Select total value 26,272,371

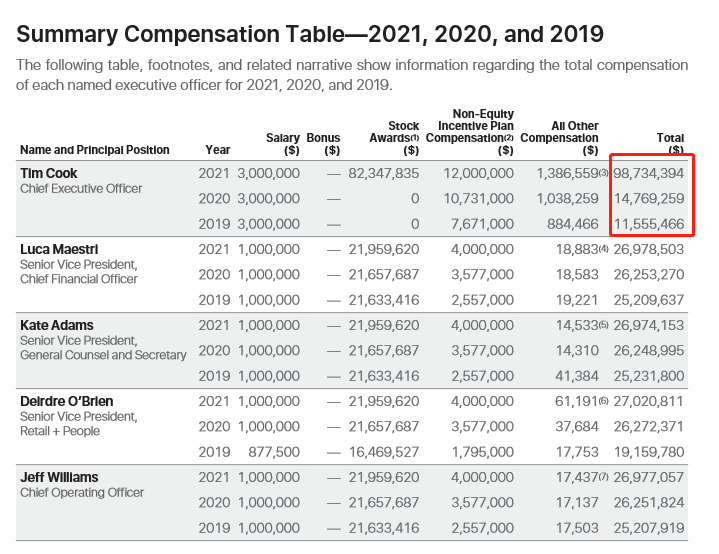[649, 427]
